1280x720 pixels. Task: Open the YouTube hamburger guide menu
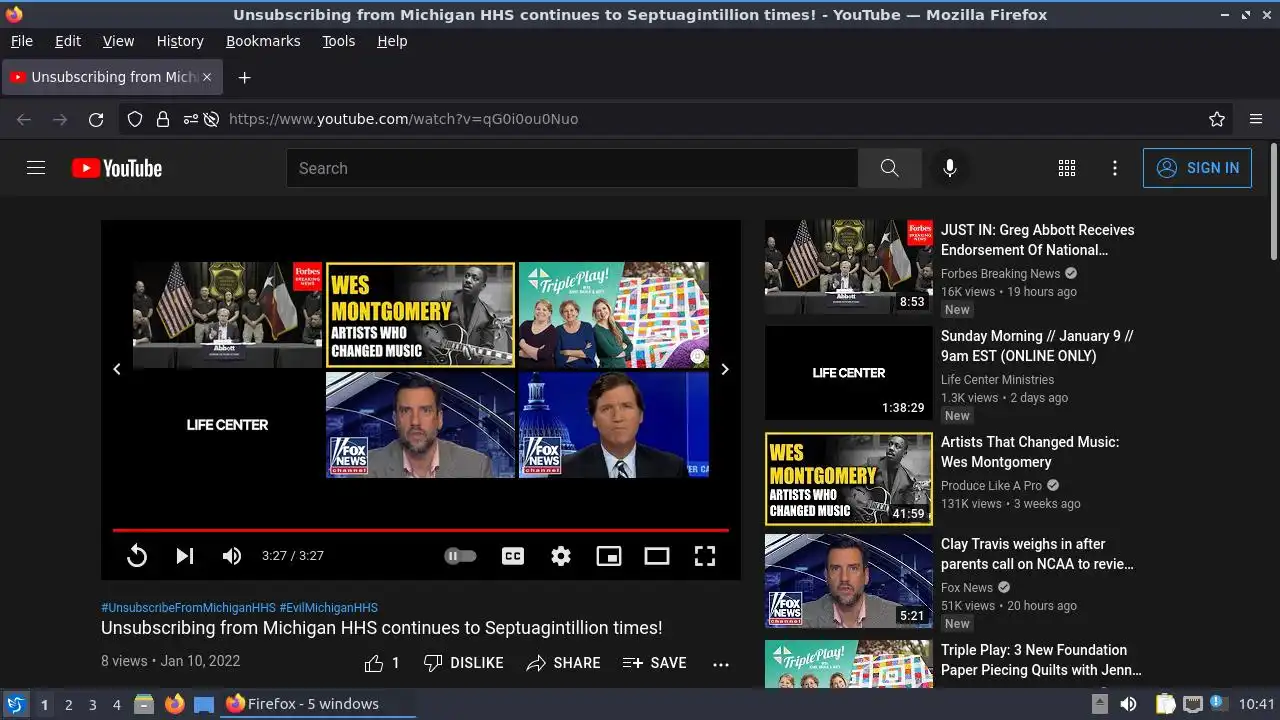36,168
